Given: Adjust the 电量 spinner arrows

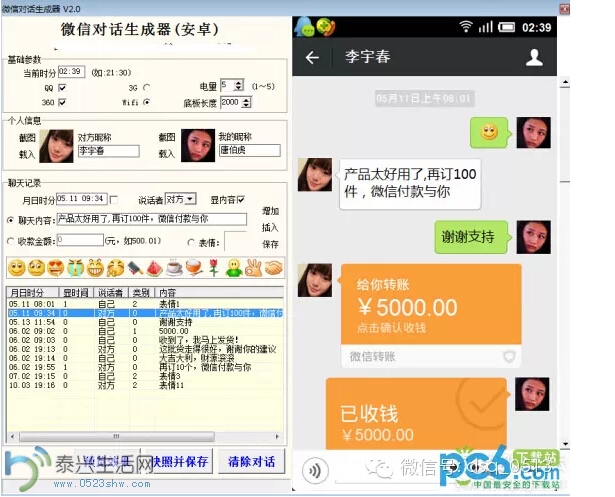Looking at the screenshot, I should coord(239,86).
